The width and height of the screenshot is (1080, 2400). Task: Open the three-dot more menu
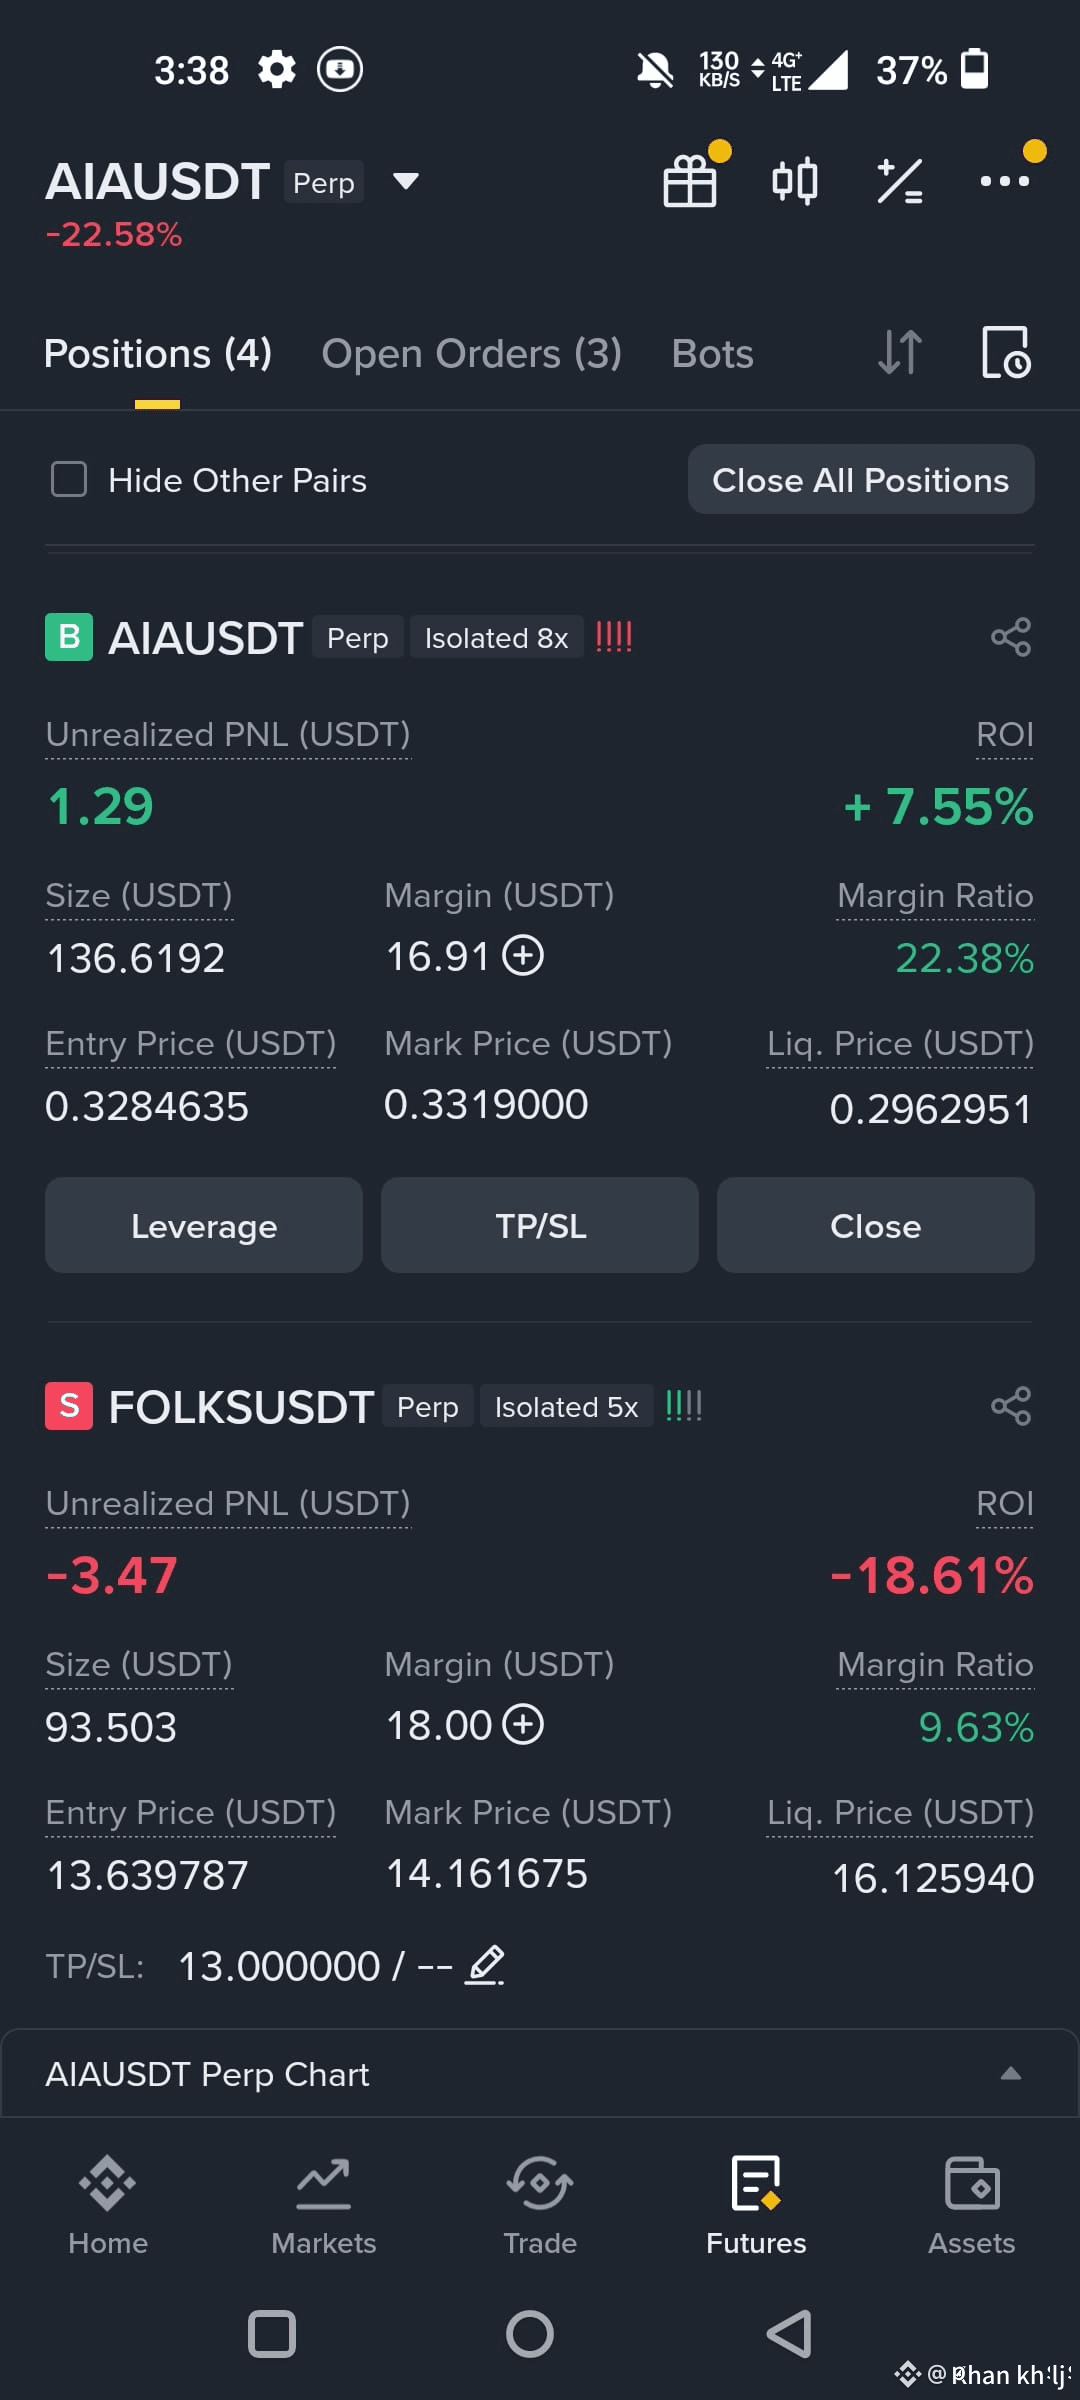click(1004, 181)
